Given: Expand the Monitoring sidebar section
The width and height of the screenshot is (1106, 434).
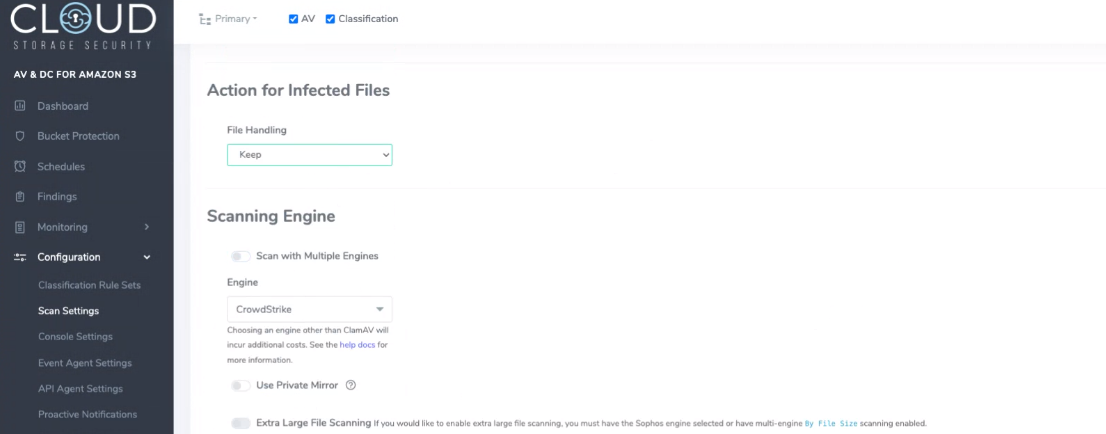Looking at the screenshot, I should 147,227.
